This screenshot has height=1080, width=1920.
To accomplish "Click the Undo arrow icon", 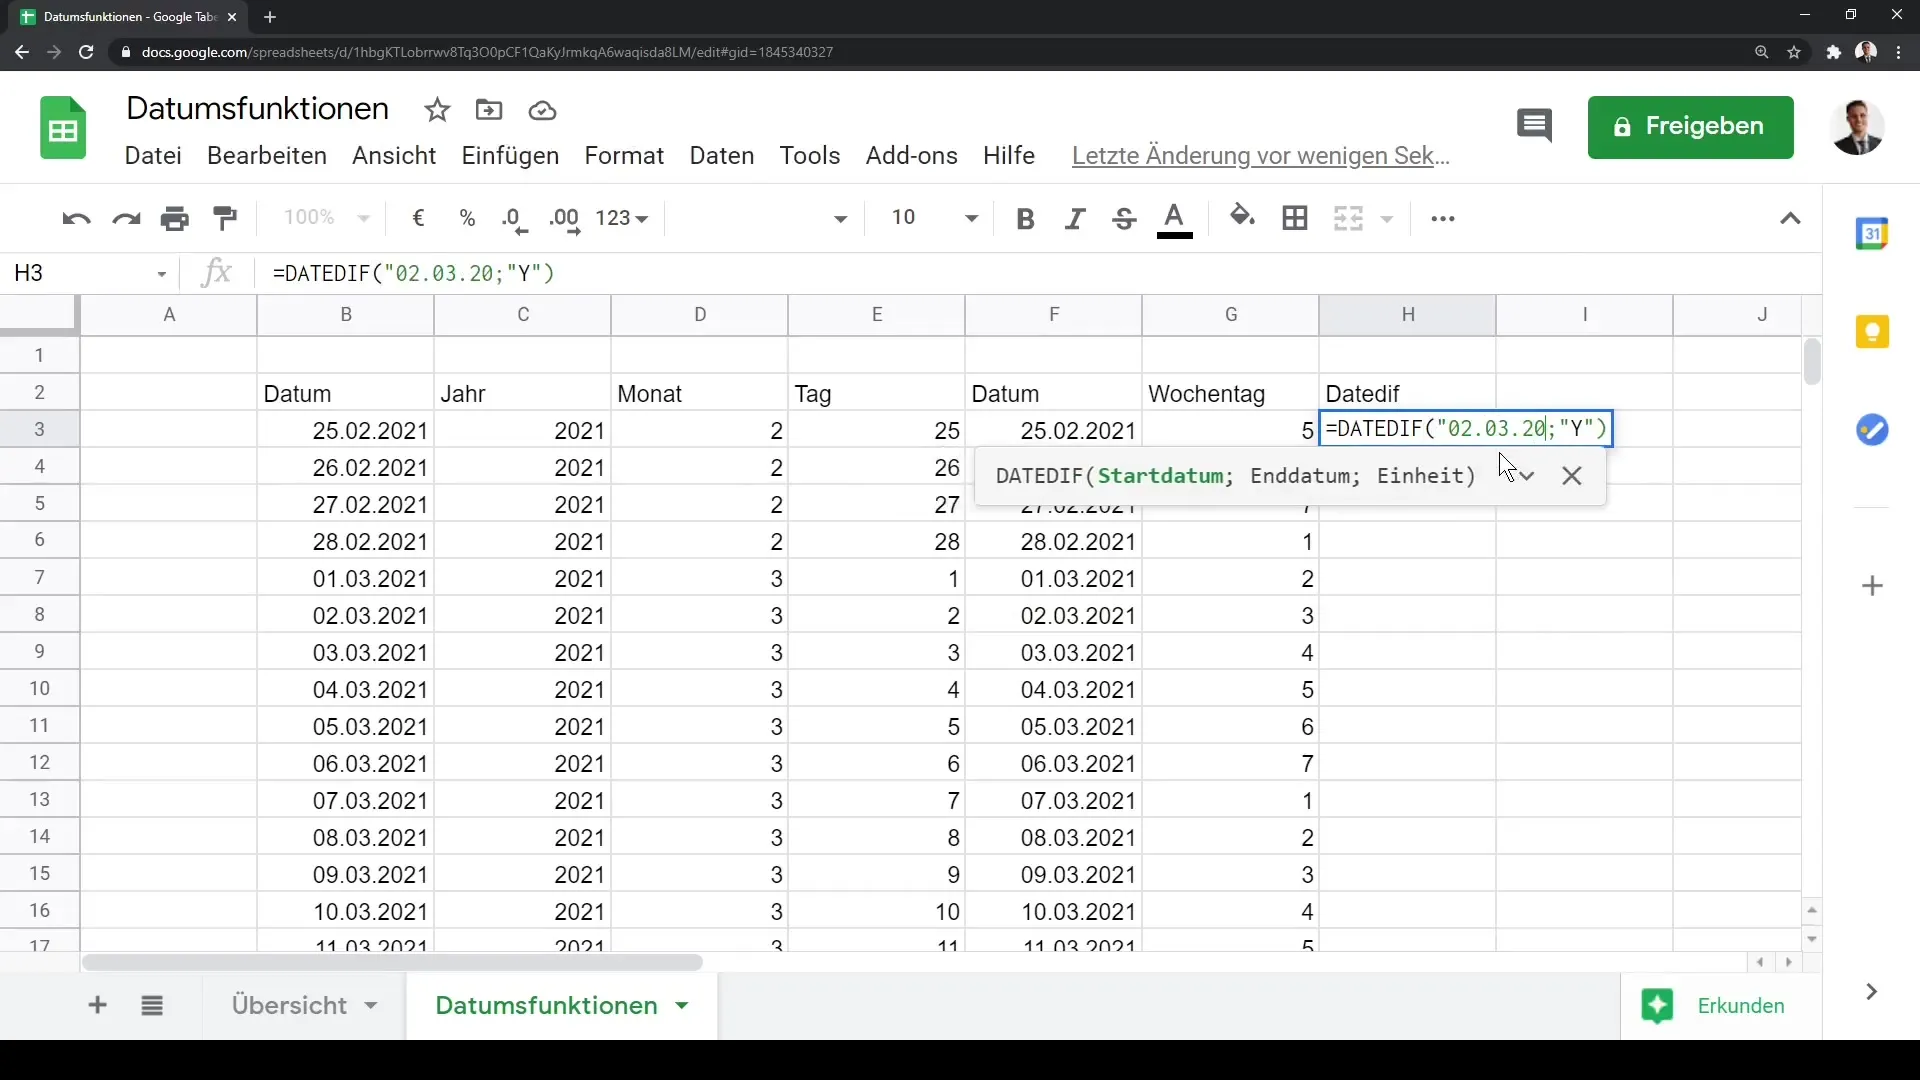I will click(76, 218).
